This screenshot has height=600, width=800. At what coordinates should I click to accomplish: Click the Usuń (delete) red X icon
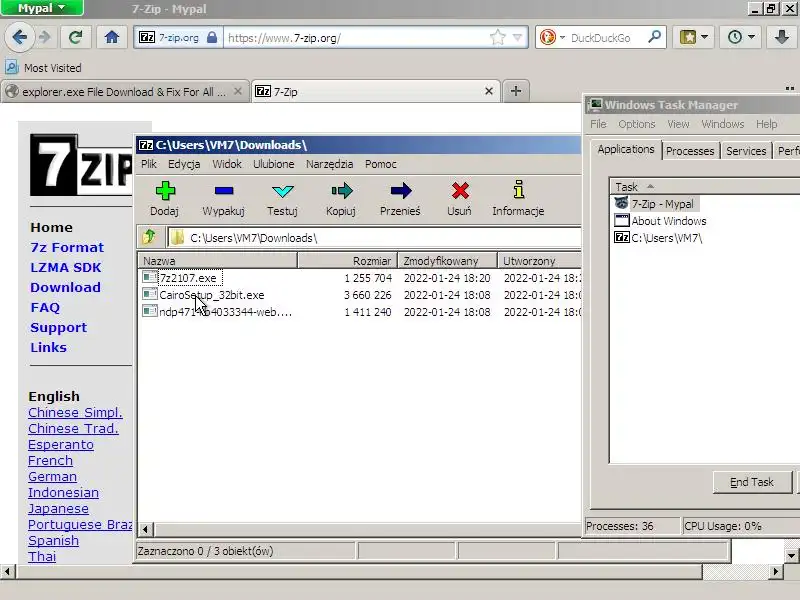[x=460, y=191]
